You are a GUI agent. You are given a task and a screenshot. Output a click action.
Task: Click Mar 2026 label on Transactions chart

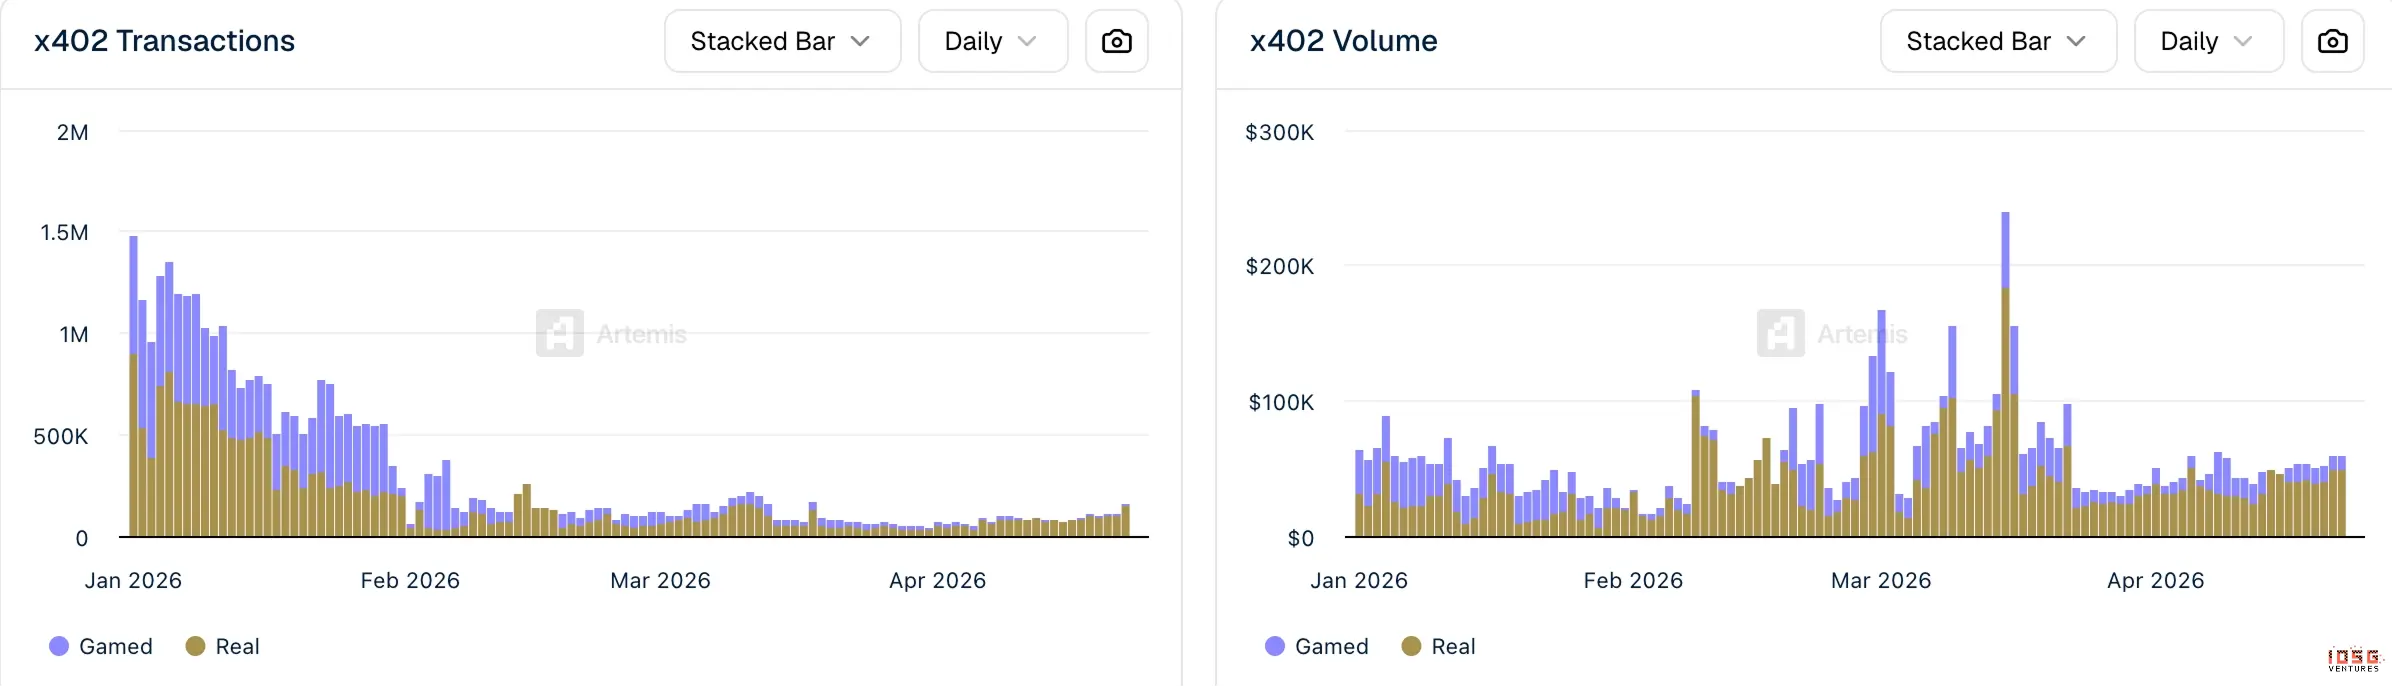pyautogui.click(x=660, y=580)
